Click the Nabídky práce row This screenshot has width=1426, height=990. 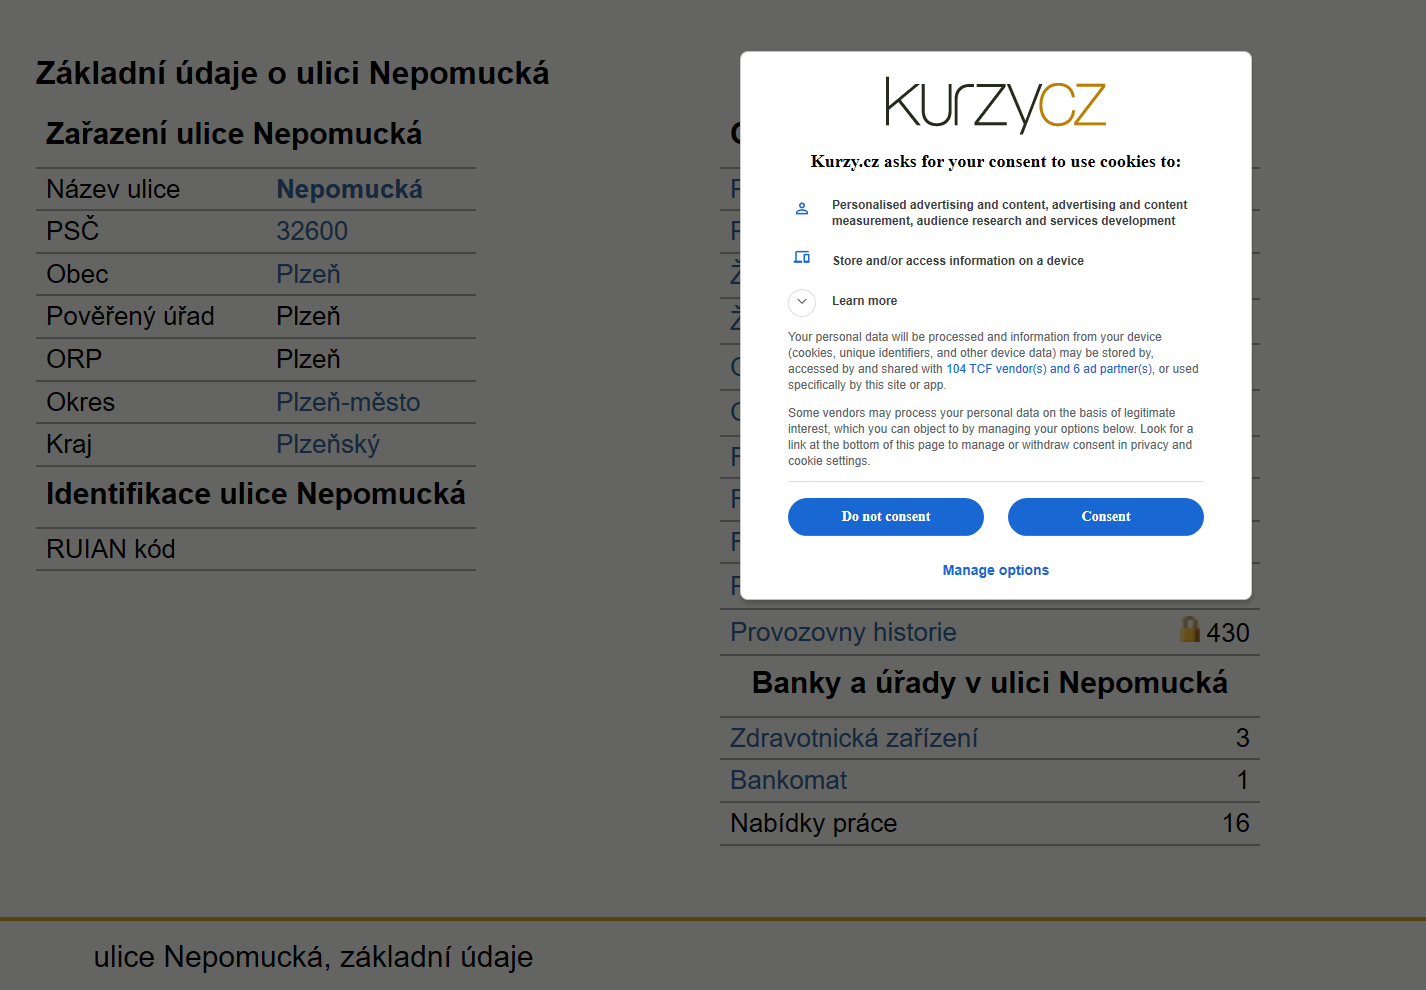coord(990,823)
